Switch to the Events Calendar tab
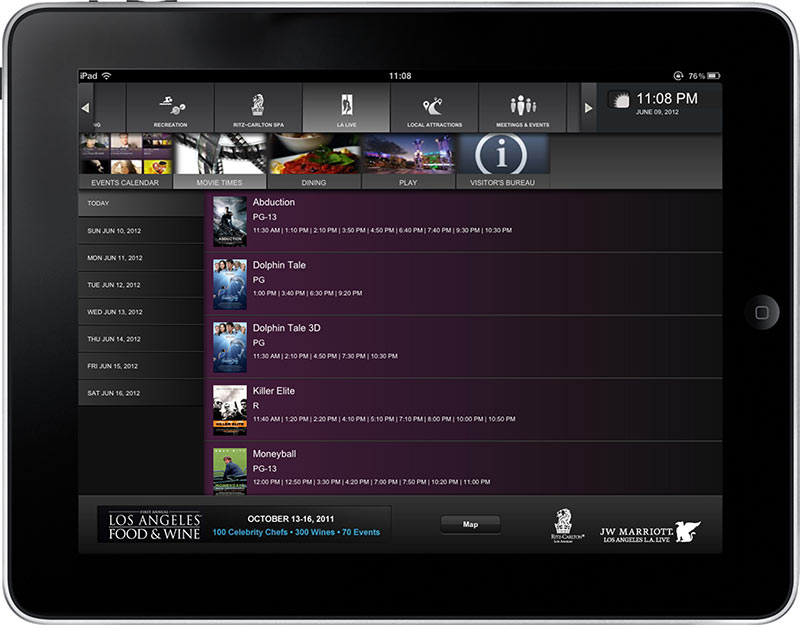Image resolution: width=800 pixels, height=625 pixels. (126, 183)
